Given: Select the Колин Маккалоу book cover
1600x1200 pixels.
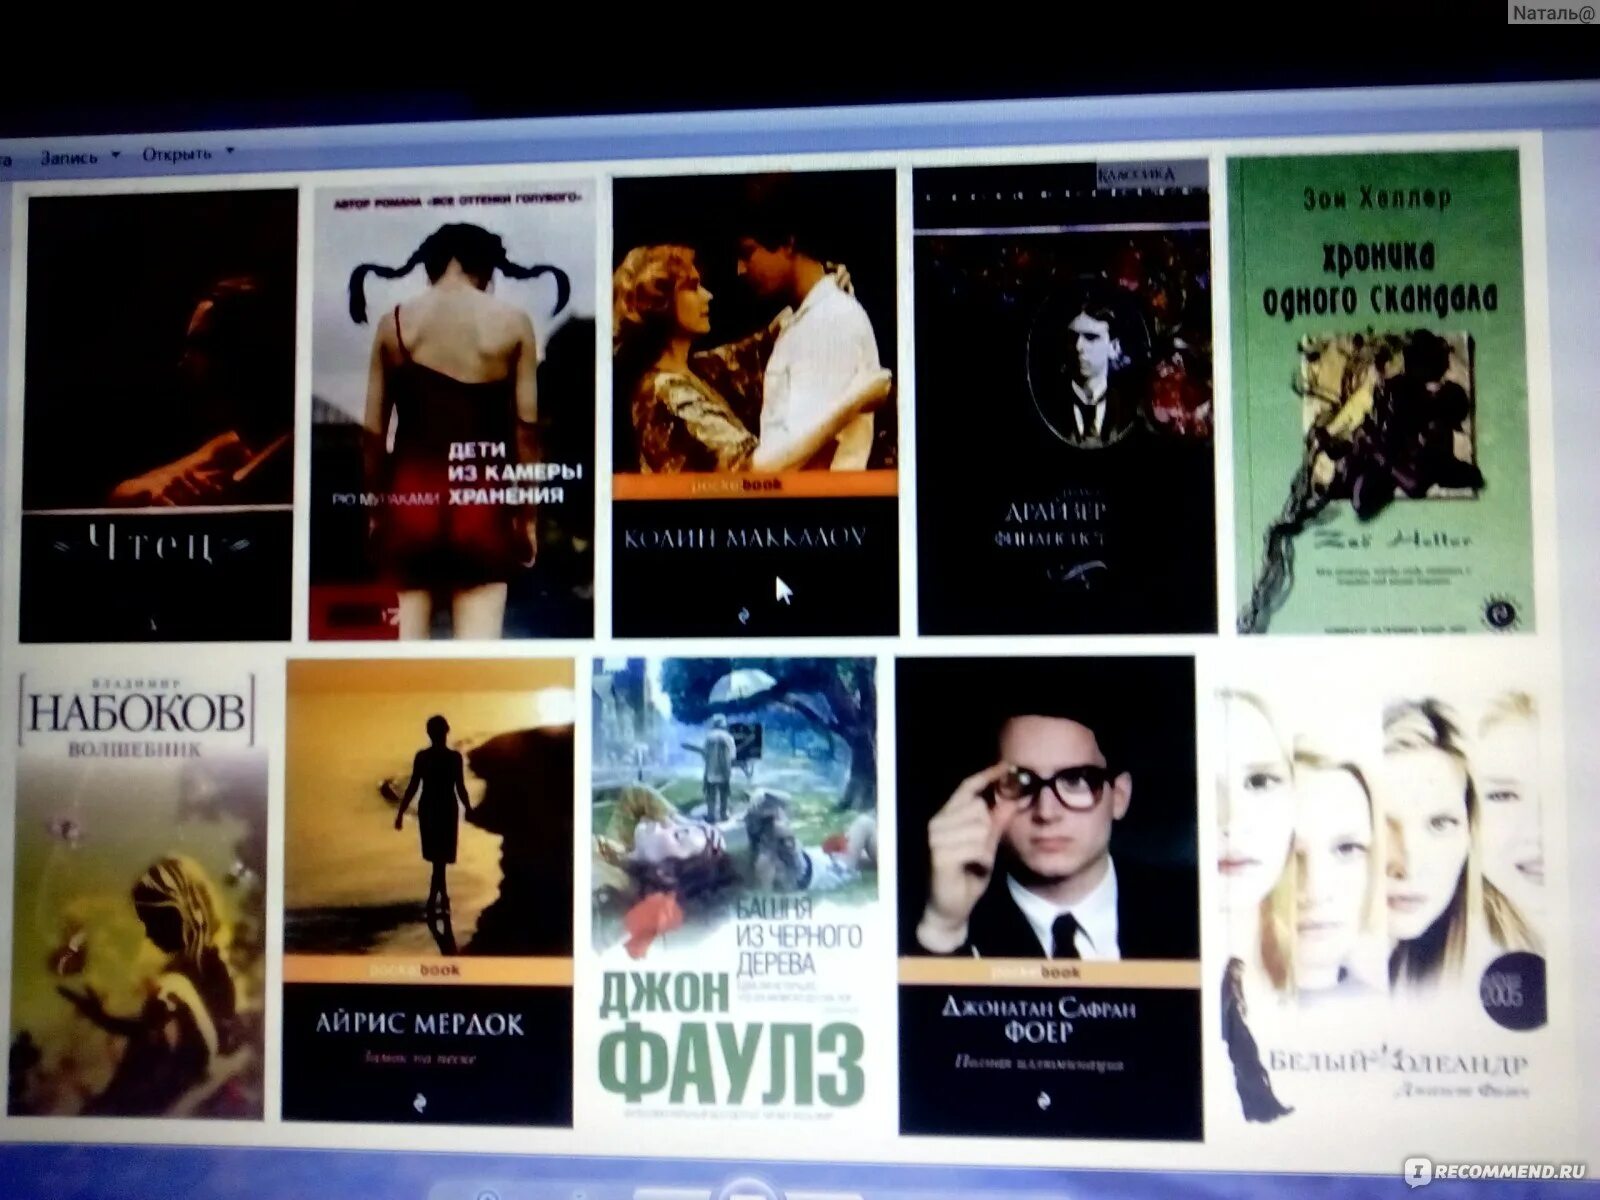Looking at the screenshot, I should pyautogui.click(x=755, y=404).
